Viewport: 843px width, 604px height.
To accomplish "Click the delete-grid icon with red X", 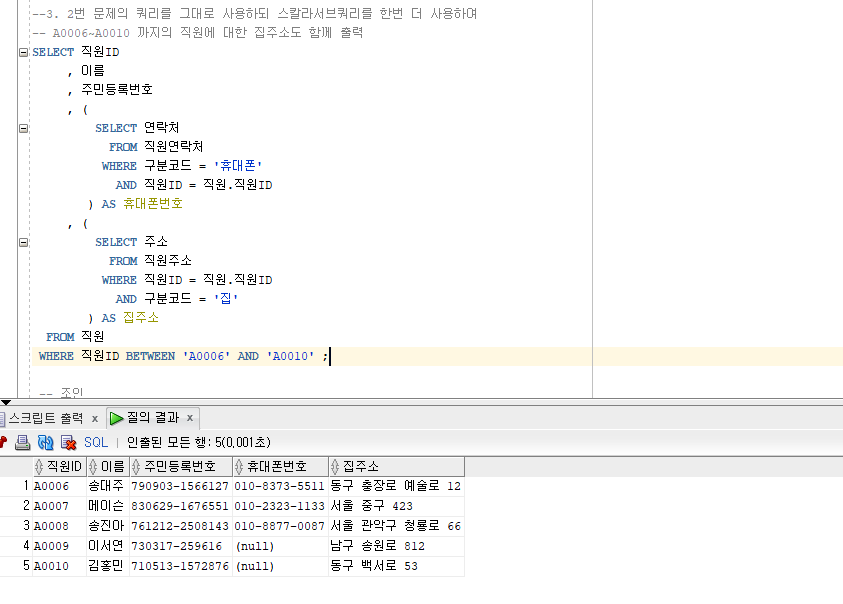I will (x=68, y=441).
